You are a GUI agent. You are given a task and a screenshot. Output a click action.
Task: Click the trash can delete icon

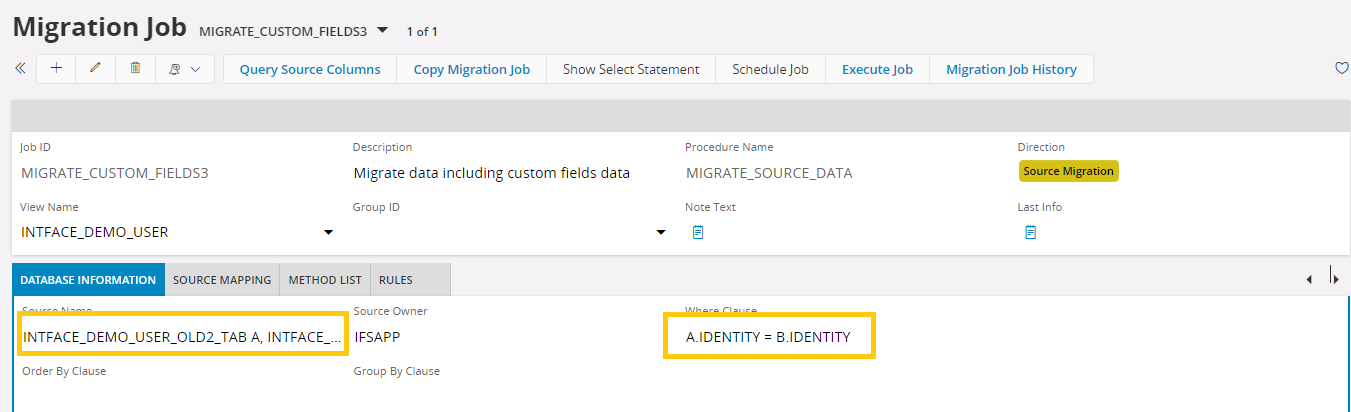(x=136, y=69)
